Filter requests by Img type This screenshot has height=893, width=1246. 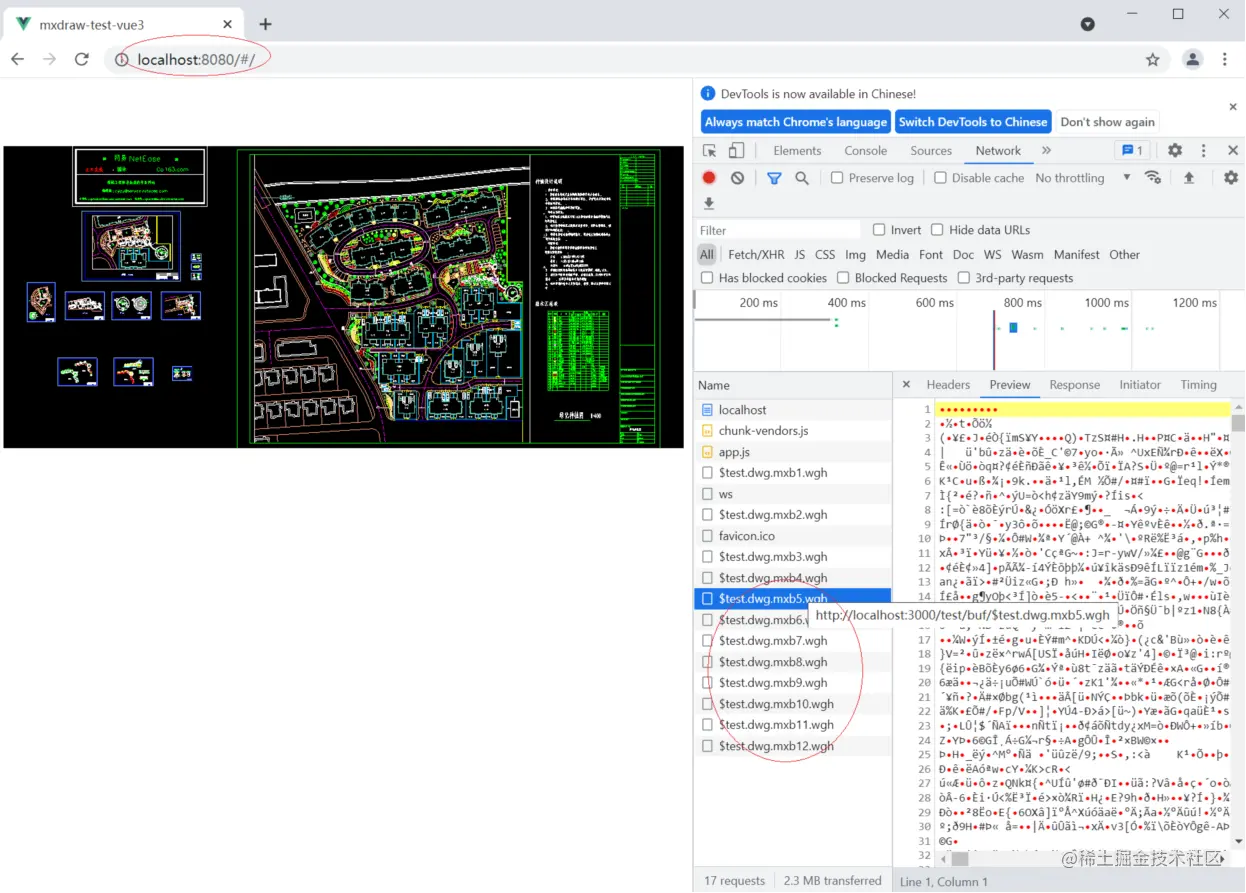[855, 255]
